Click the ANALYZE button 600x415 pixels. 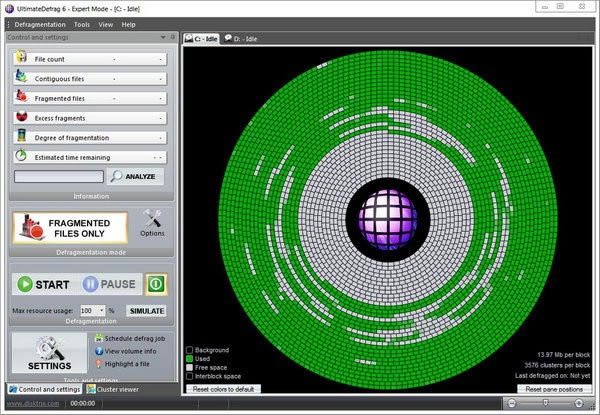point(135,176)
